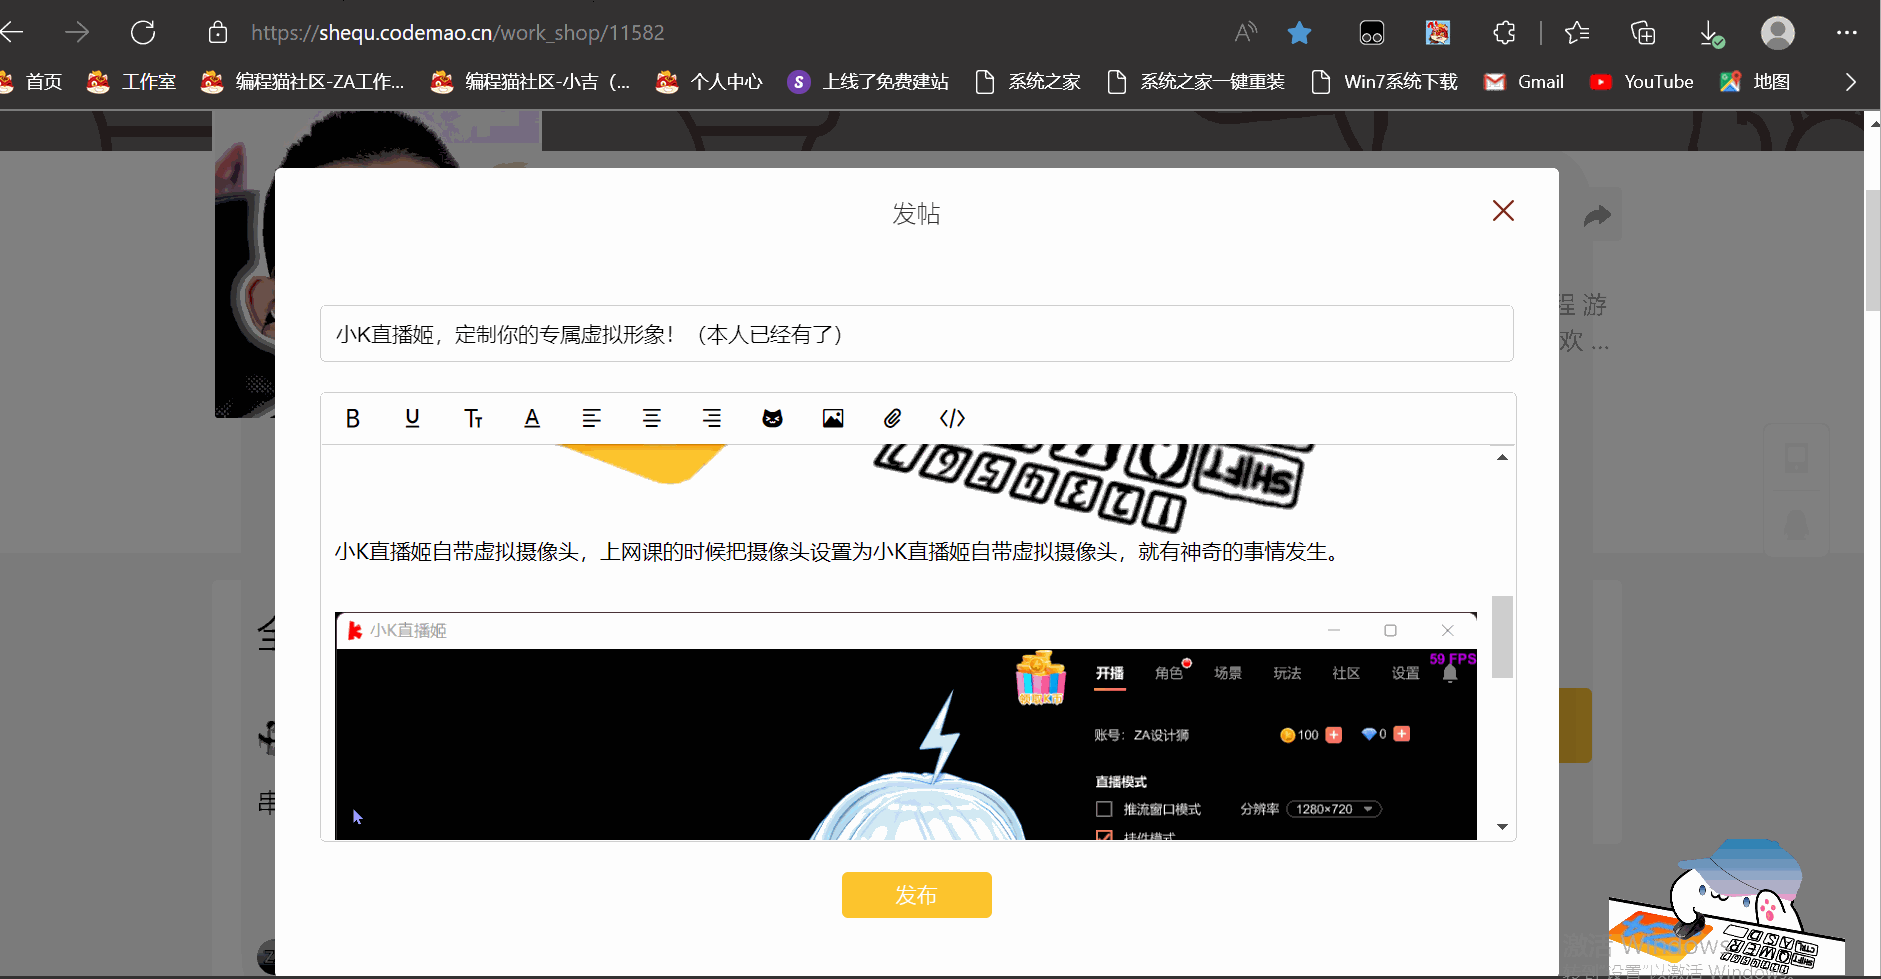Open the 系统之家 bookmark
The image size is (1881, 979).
click(x=1028, y=82)
